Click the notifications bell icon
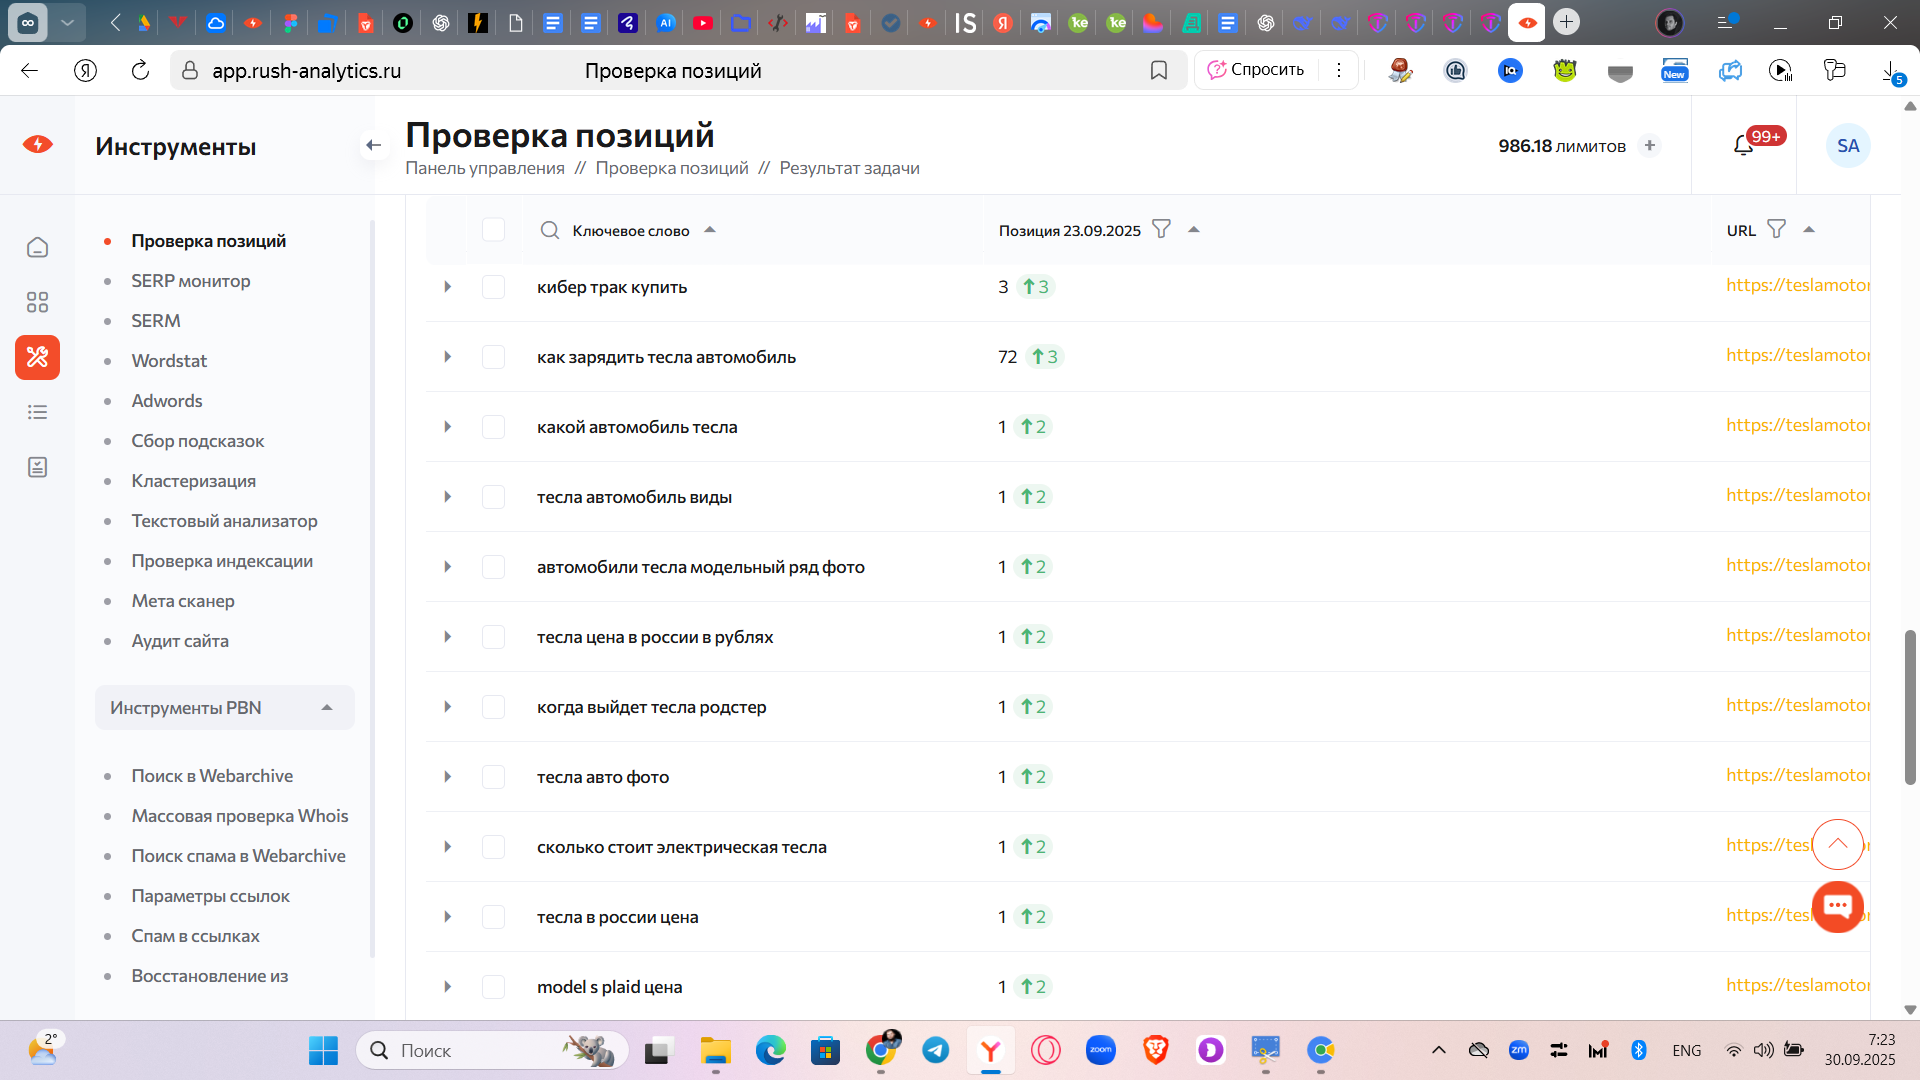This screenshot has height=1080, width=1920. pyautogui.click(x=1743, y=146)
